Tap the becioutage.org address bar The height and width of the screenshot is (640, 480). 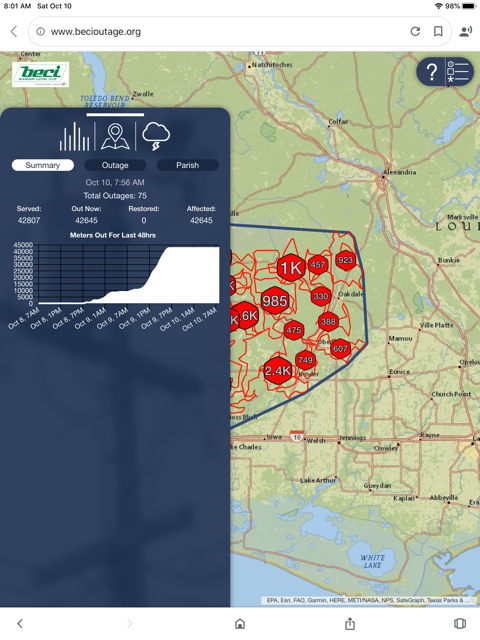(x=220, y=31)
